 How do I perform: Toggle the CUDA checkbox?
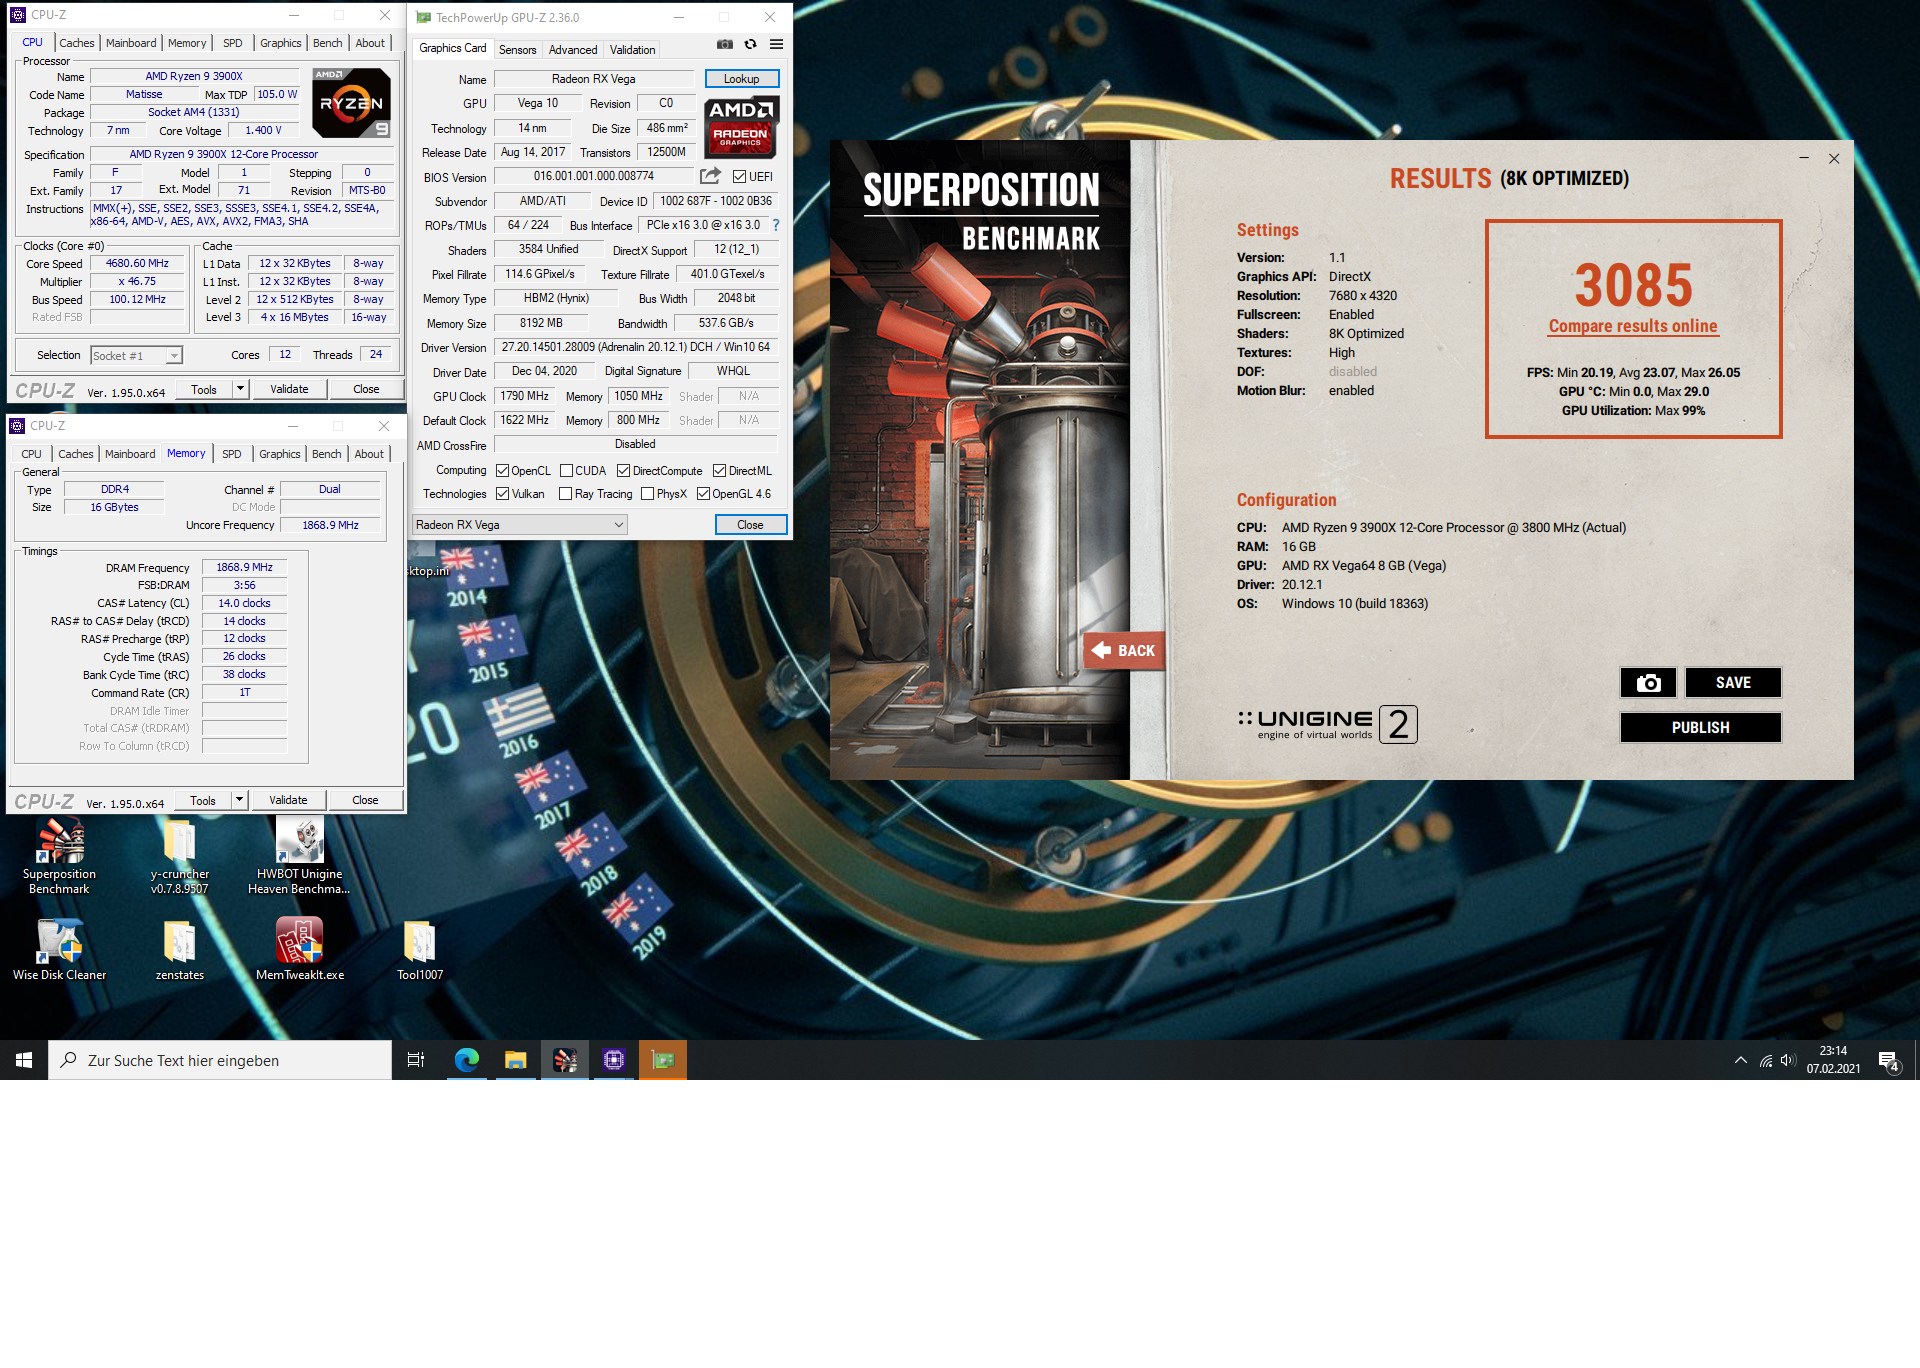click(x=566, y=471)
